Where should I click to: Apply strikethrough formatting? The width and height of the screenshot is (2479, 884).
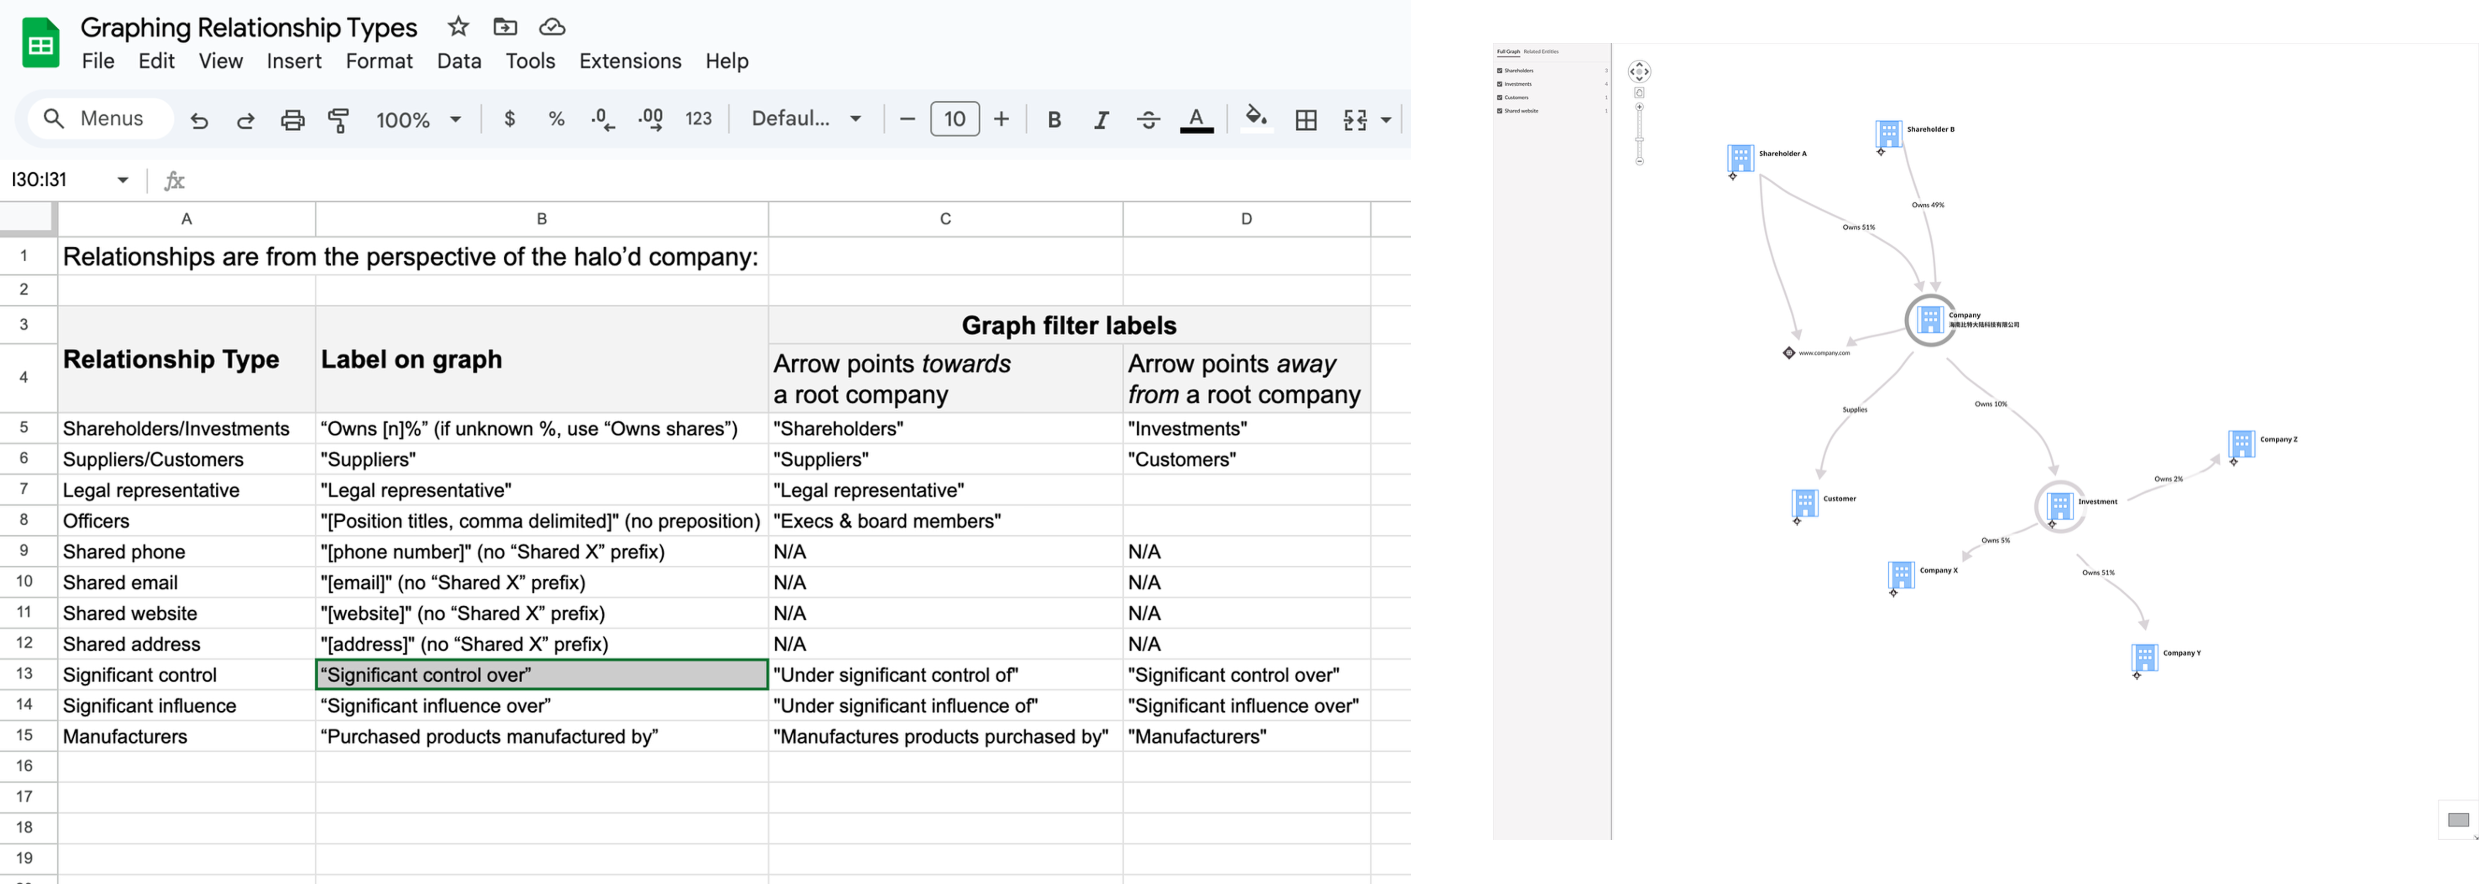coord(1148,120)
